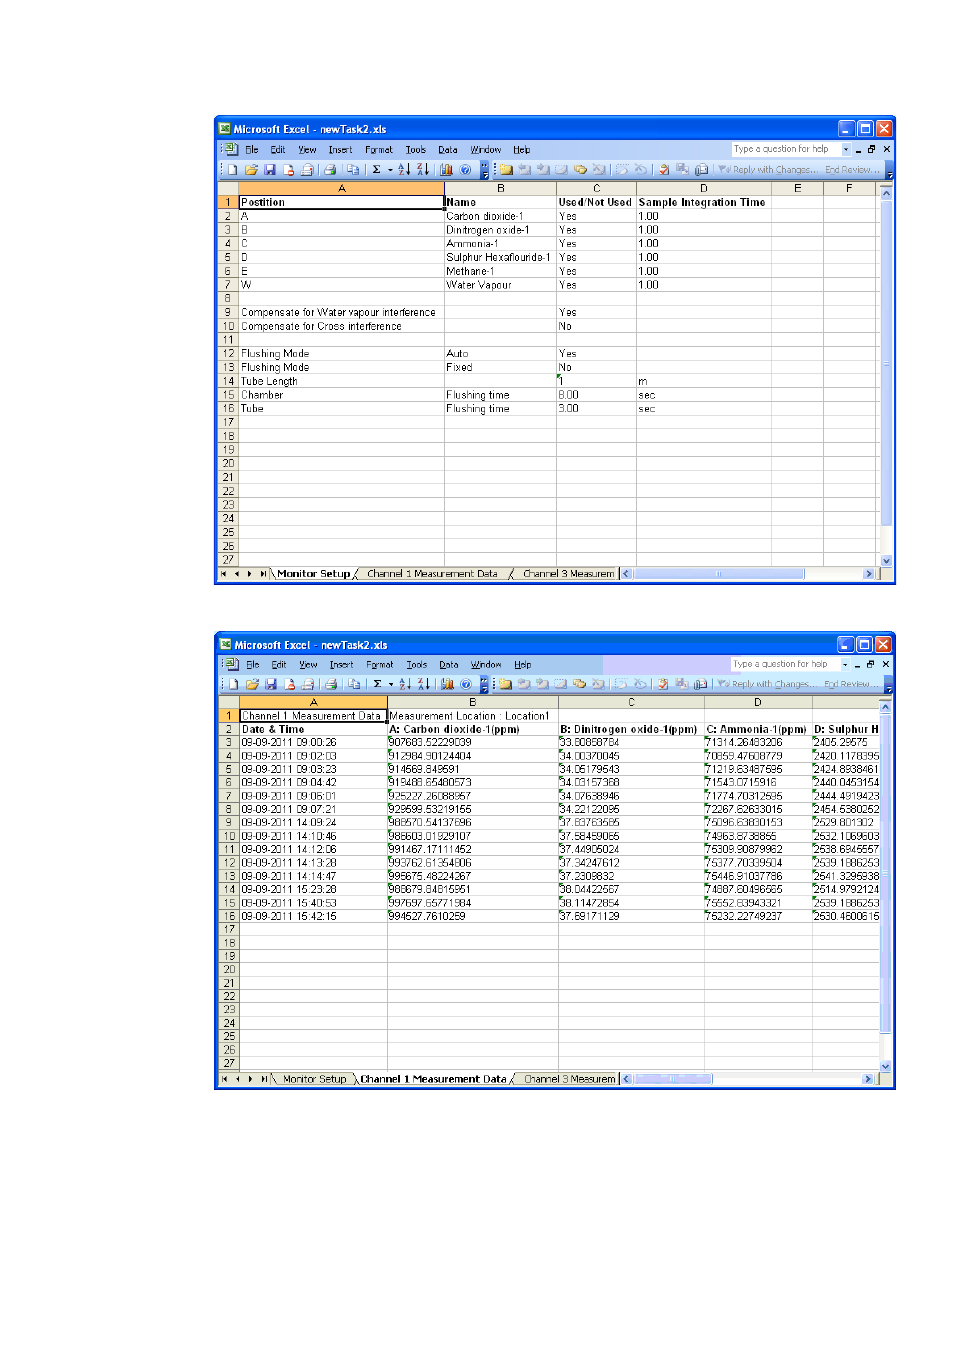The height and width of the screenshot is (1350, 955).
Task: Select cell 'Sulphur Hexaflouride-1'
Action: (x=500, y=257)
